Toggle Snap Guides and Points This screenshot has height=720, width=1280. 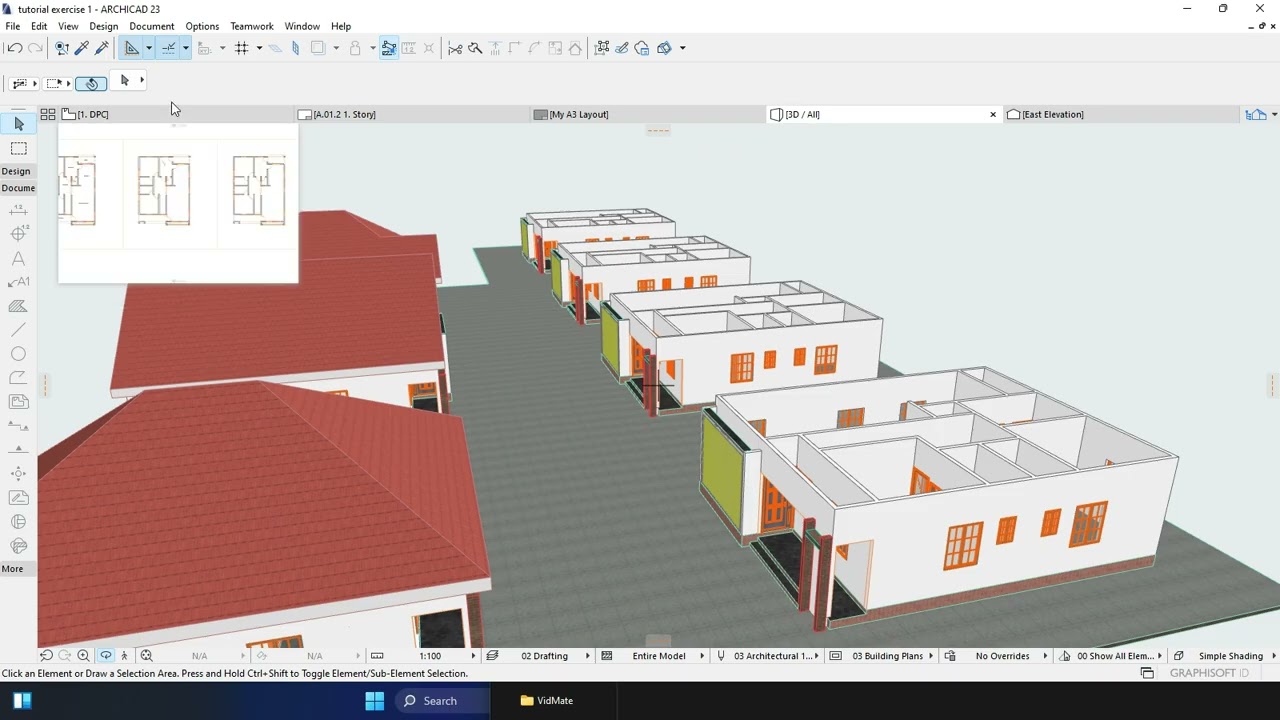pos(168,48)
